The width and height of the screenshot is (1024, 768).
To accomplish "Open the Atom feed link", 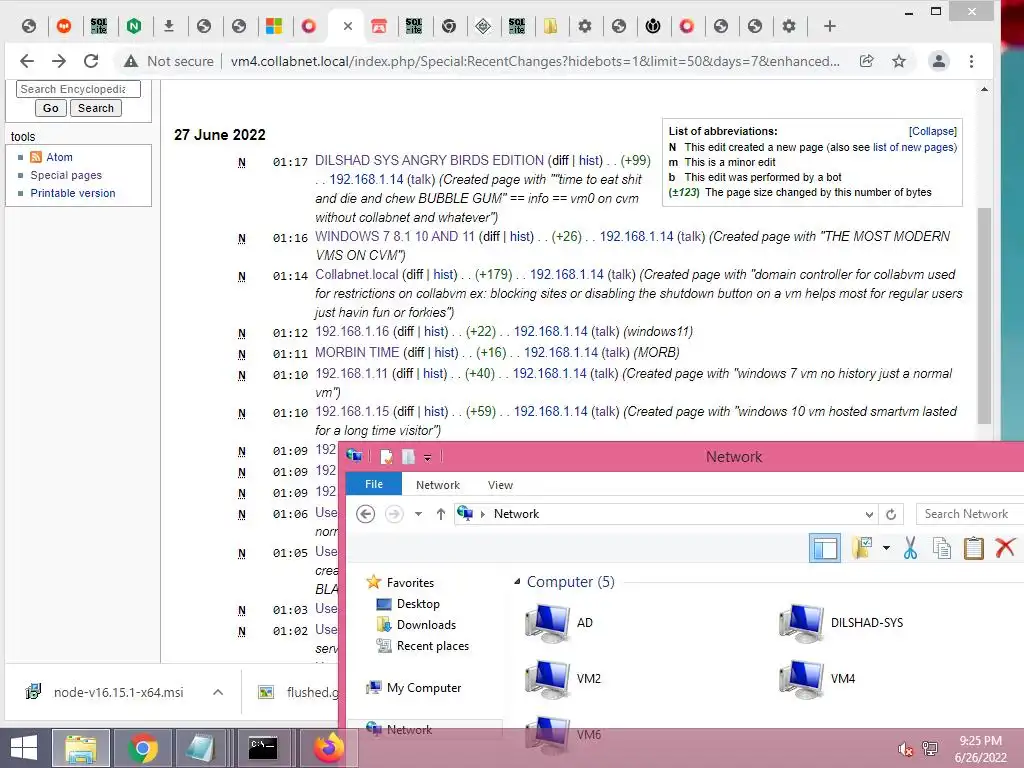I will [x=59, y=157].
